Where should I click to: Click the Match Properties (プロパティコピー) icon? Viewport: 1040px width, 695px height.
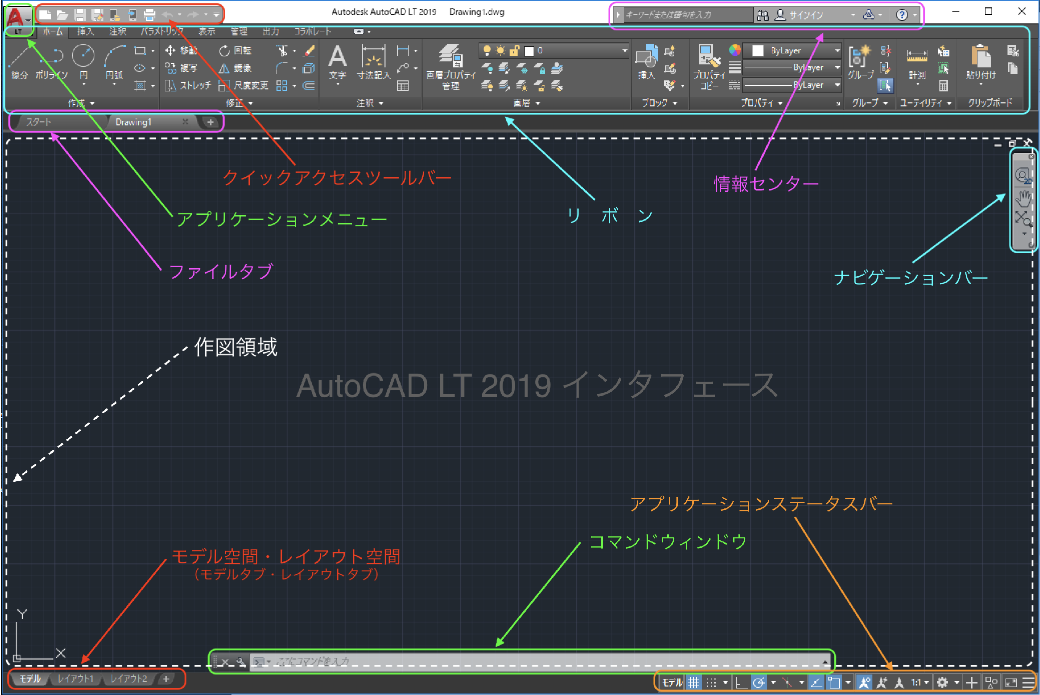[709, 66]
